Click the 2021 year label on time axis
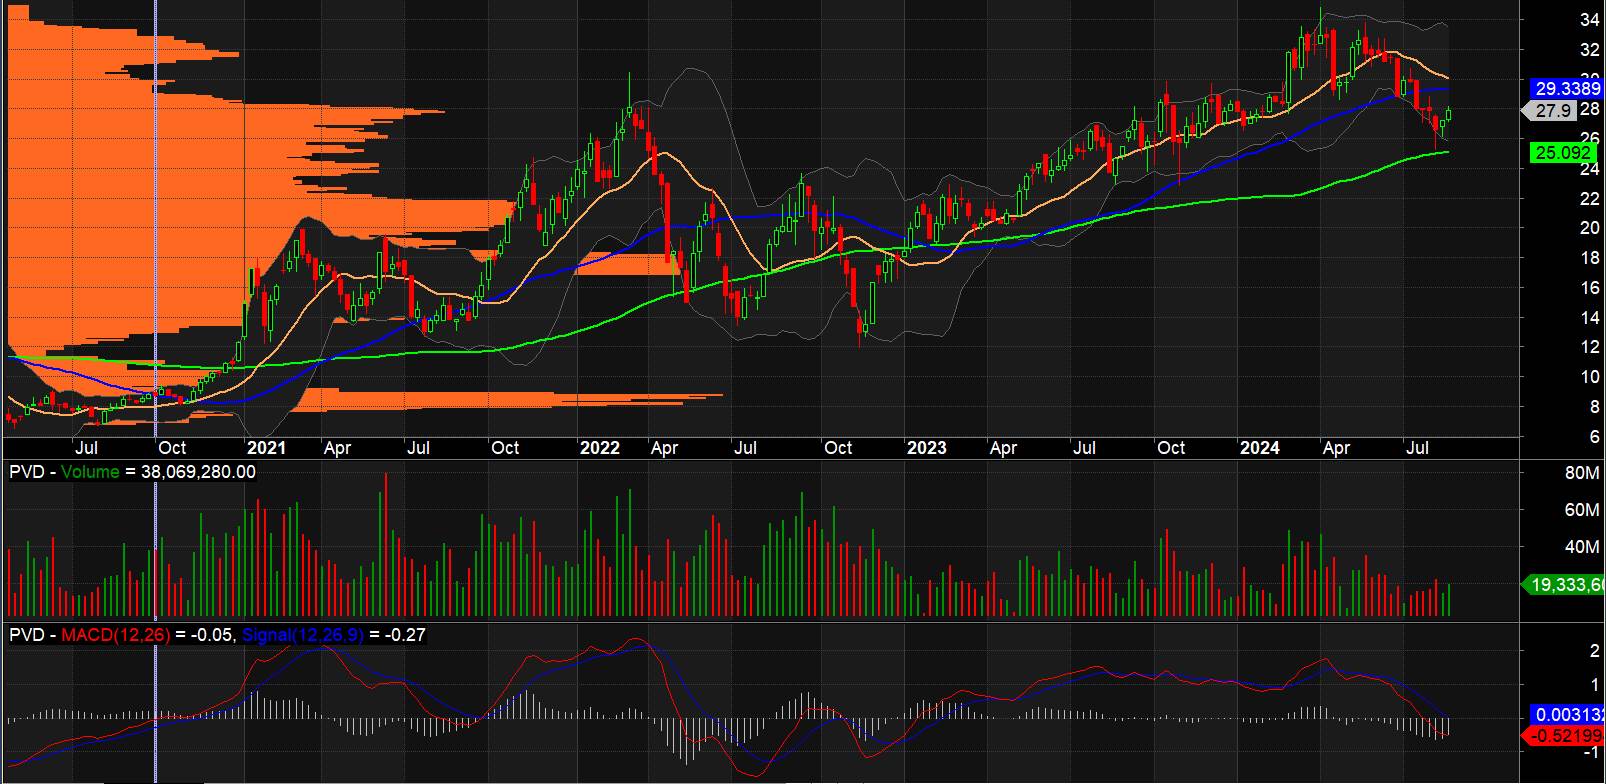The image size is (1606, 784). 266,448
